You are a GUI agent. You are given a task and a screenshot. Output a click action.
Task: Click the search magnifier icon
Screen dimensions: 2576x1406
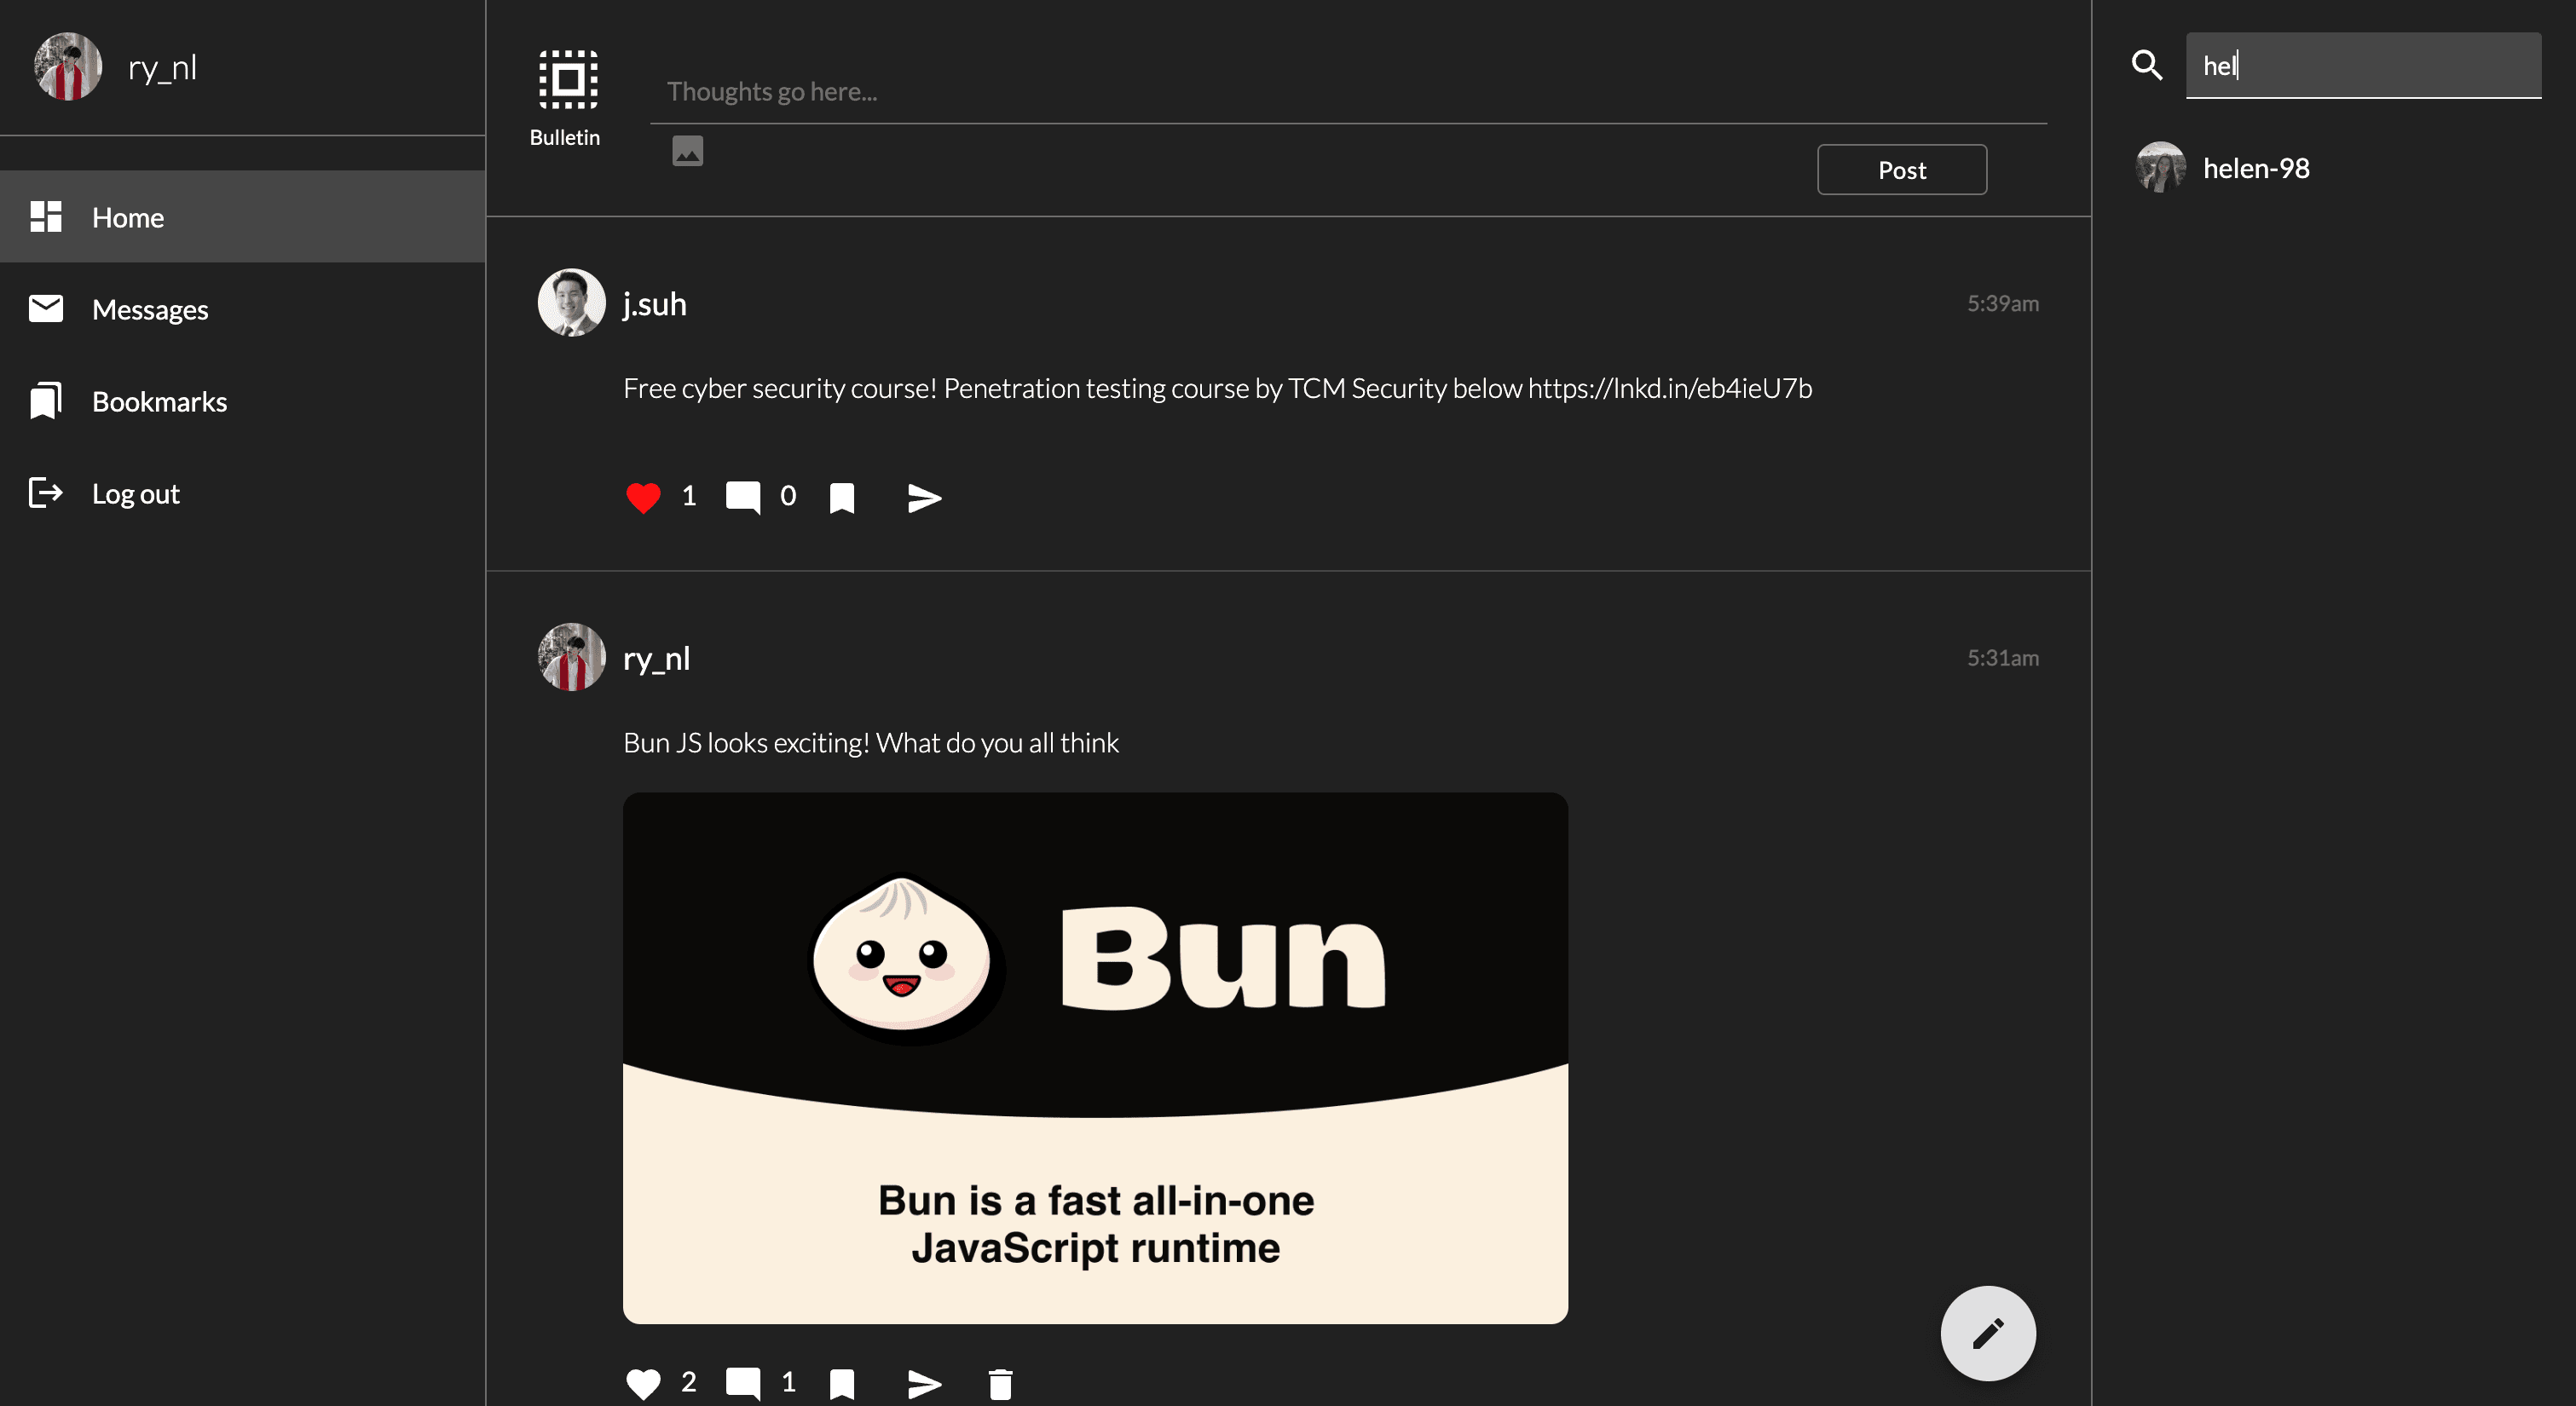click(2146, 64)
